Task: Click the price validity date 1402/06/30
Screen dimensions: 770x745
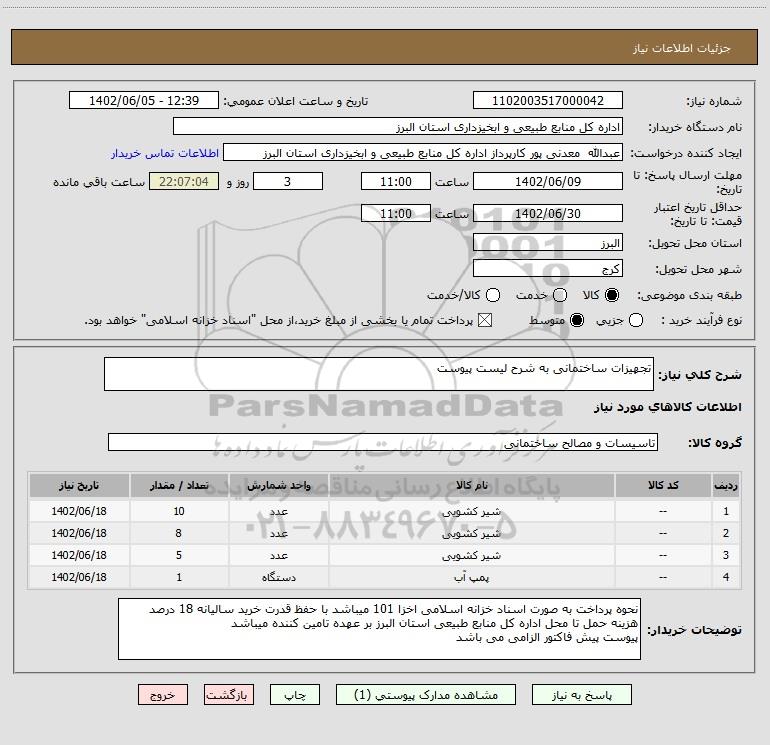Action: pos(548,213)
